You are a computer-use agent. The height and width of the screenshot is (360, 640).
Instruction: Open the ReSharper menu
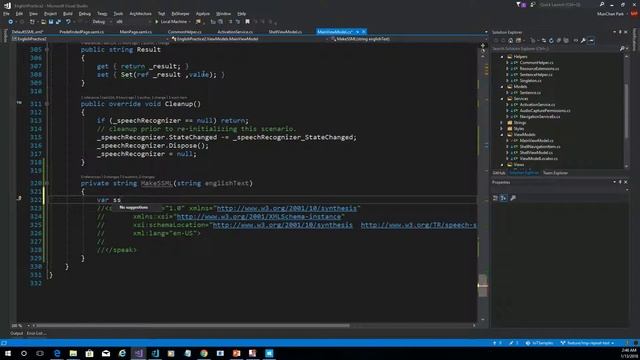coord(180,13)
